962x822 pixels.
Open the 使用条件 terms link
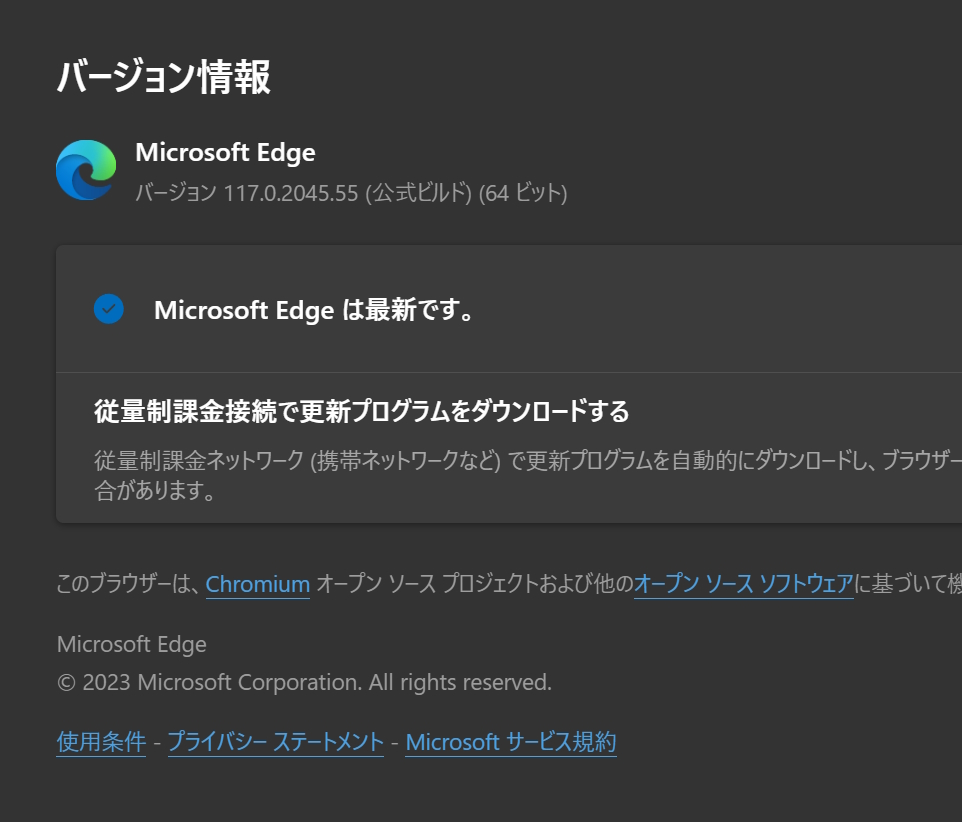100,742
